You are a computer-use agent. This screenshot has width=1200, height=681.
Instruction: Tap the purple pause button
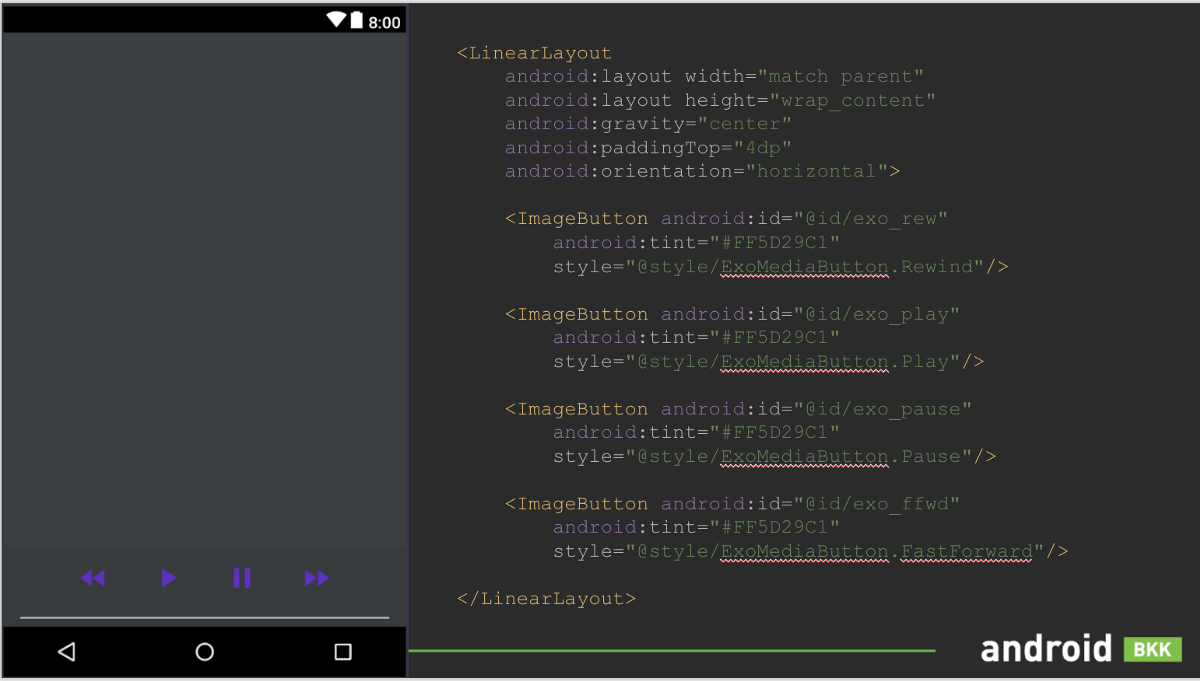242,578
